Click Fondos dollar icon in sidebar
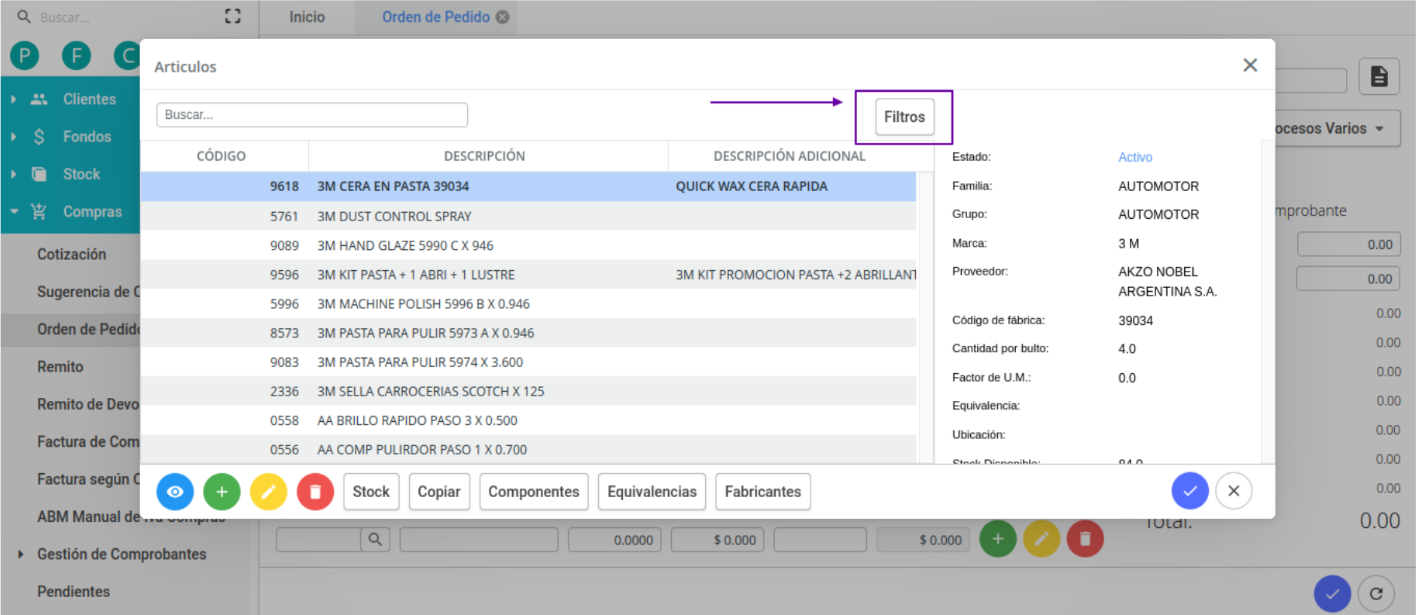Screen dimensions: 1416x615 point(39,137)
